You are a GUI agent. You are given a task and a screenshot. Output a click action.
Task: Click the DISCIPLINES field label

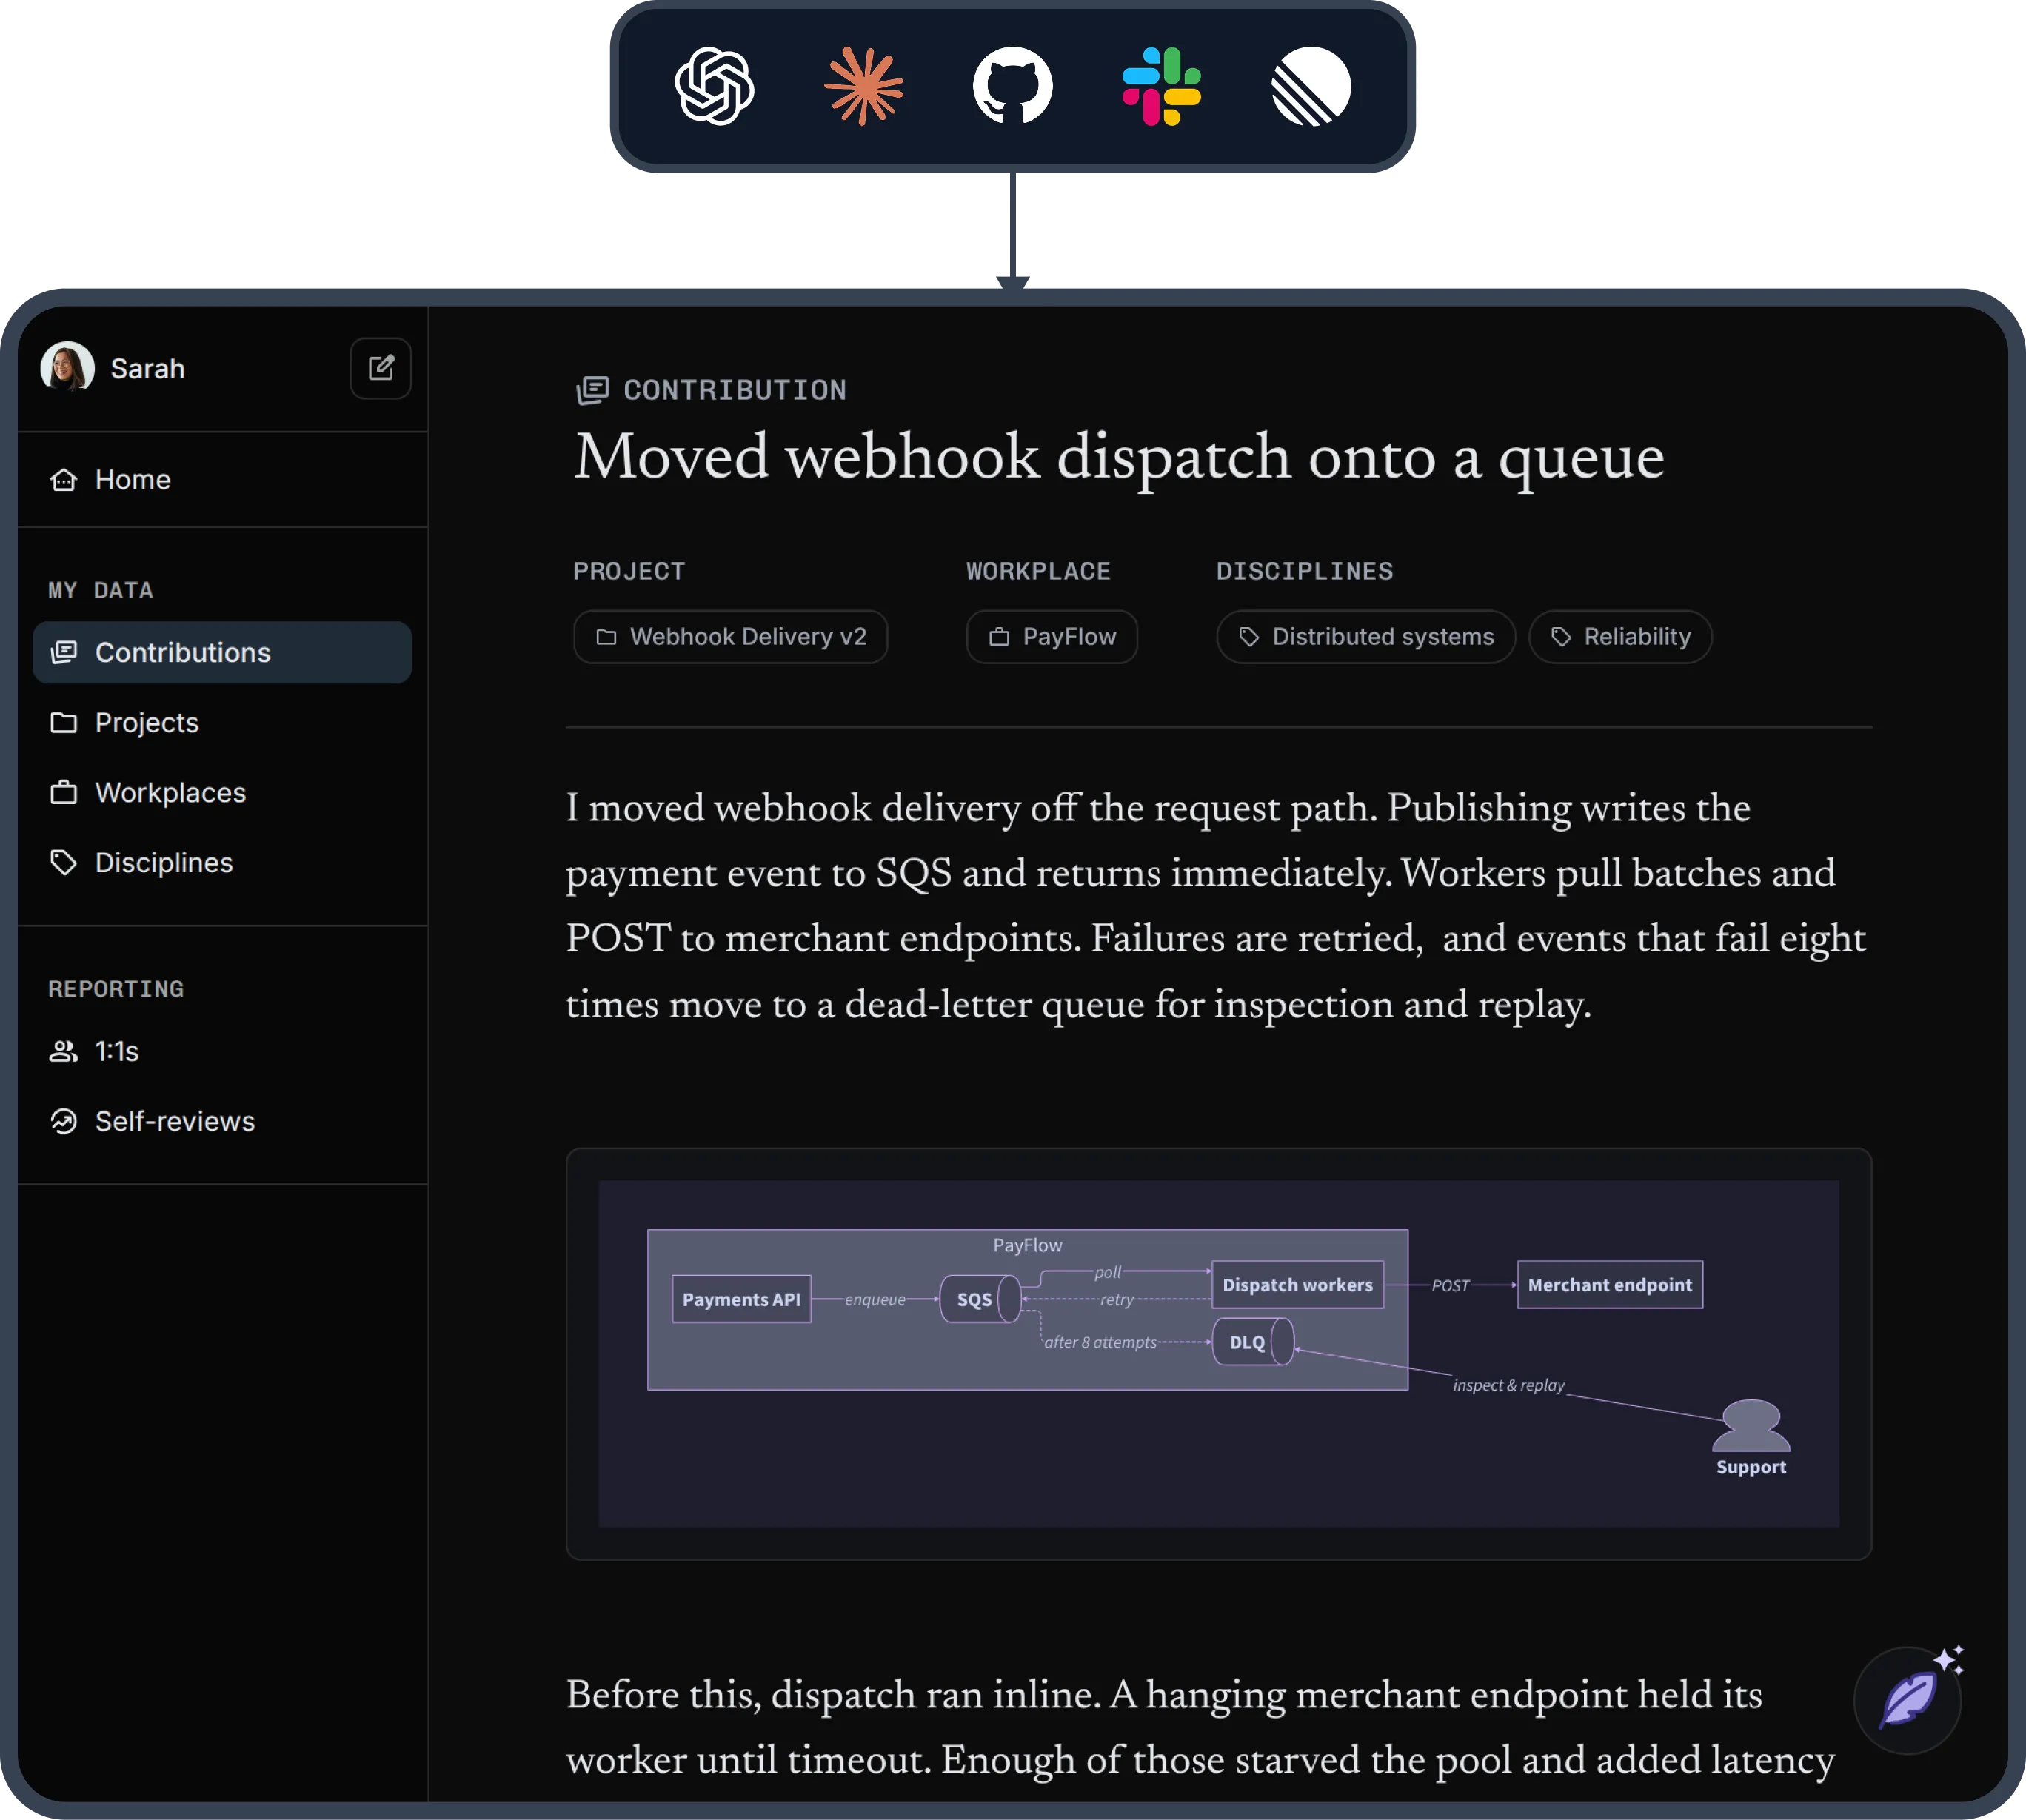click(x=1304, y=571)
